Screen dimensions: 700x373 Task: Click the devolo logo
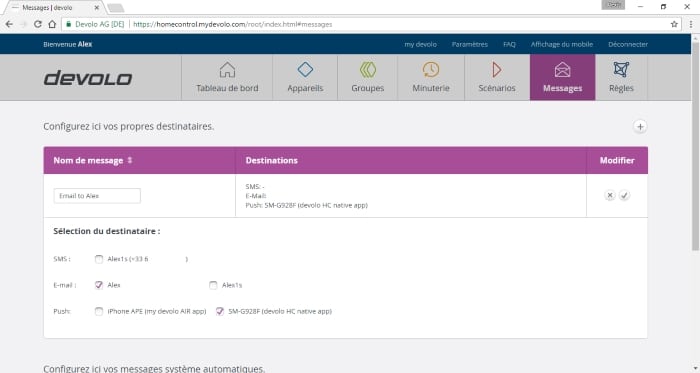point(88,78)
